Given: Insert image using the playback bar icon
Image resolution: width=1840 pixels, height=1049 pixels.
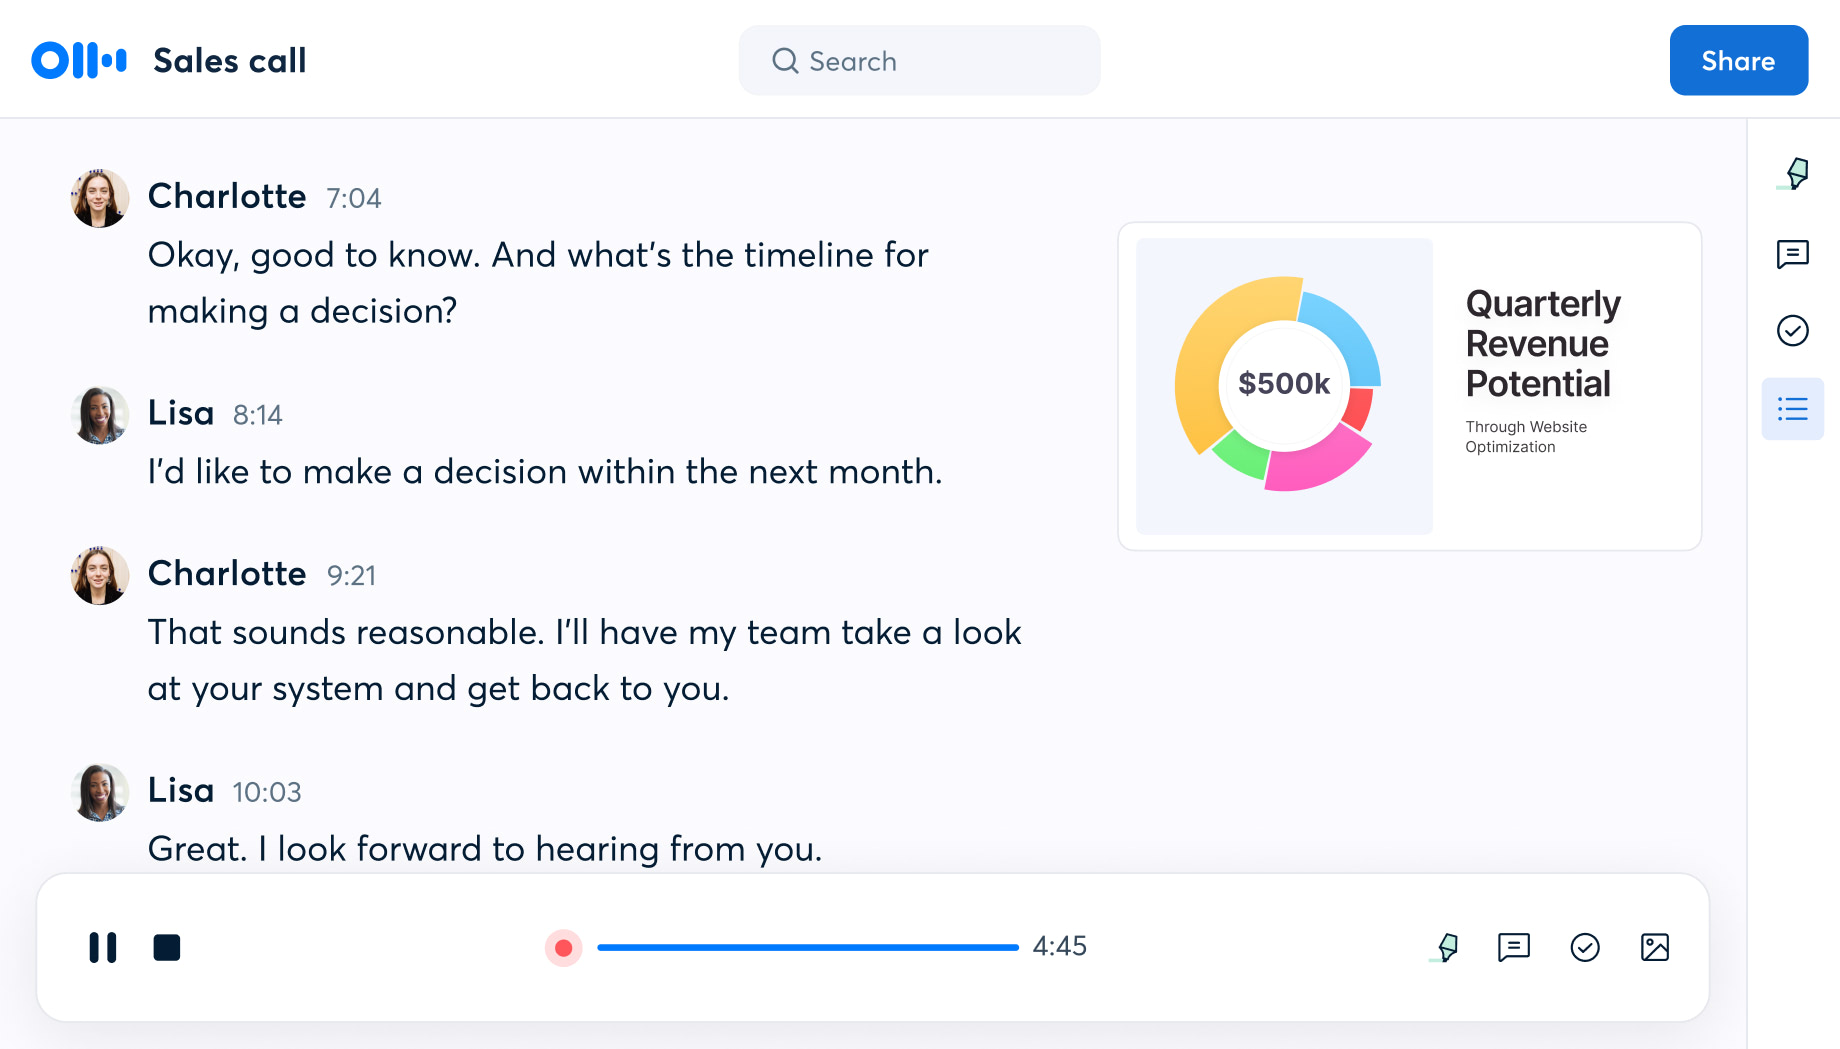Looking at the screenshot, I should click(x=1655, y=947).
